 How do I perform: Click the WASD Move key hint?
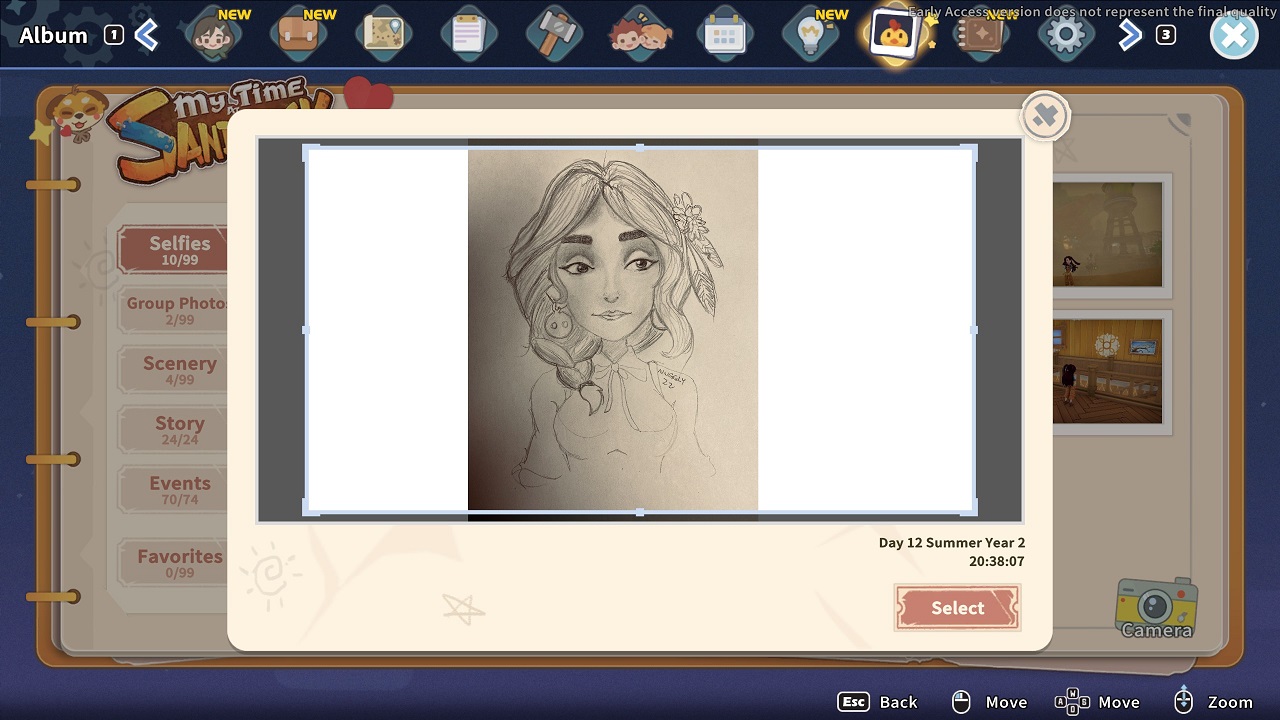coord(1097,702)
